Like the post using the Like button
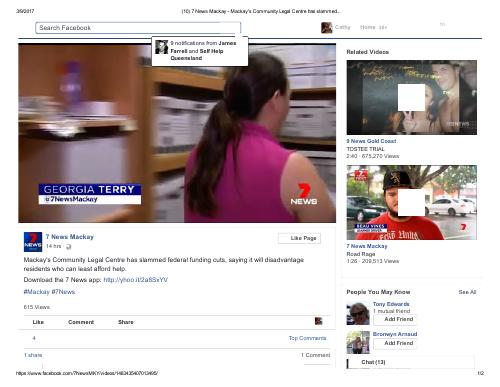 (x=38, y=322)
